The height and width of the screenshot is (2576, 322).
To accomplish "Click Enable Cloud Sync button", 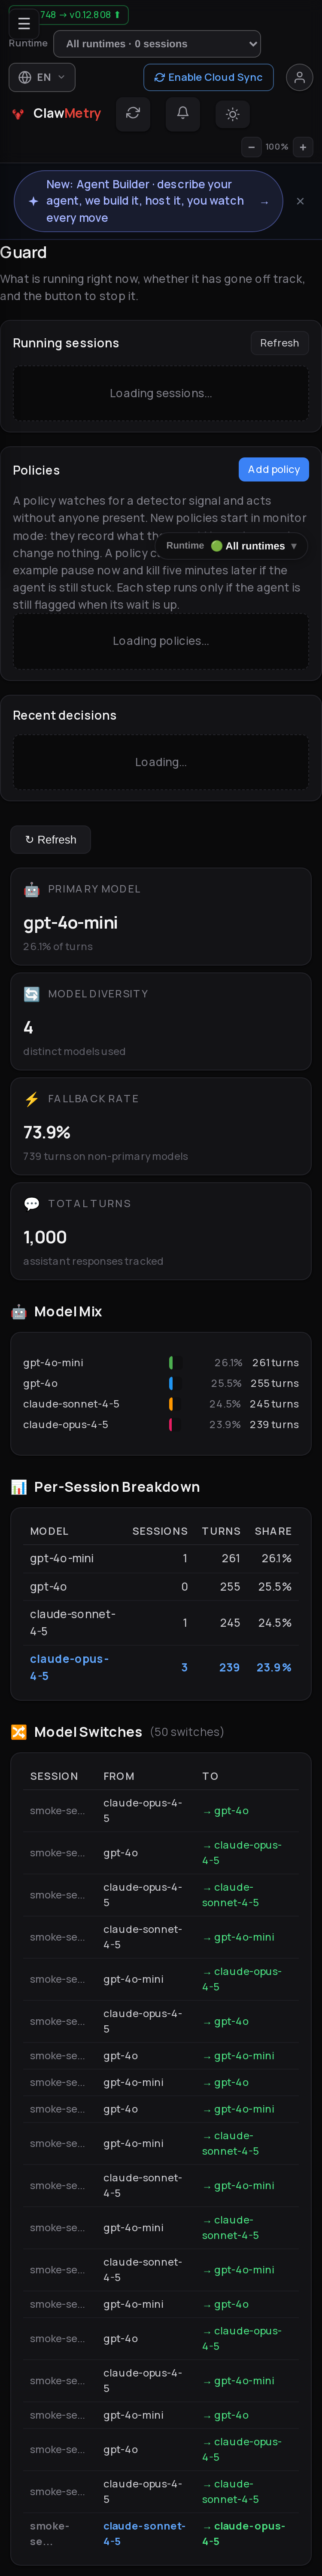I will pos(208,77).
